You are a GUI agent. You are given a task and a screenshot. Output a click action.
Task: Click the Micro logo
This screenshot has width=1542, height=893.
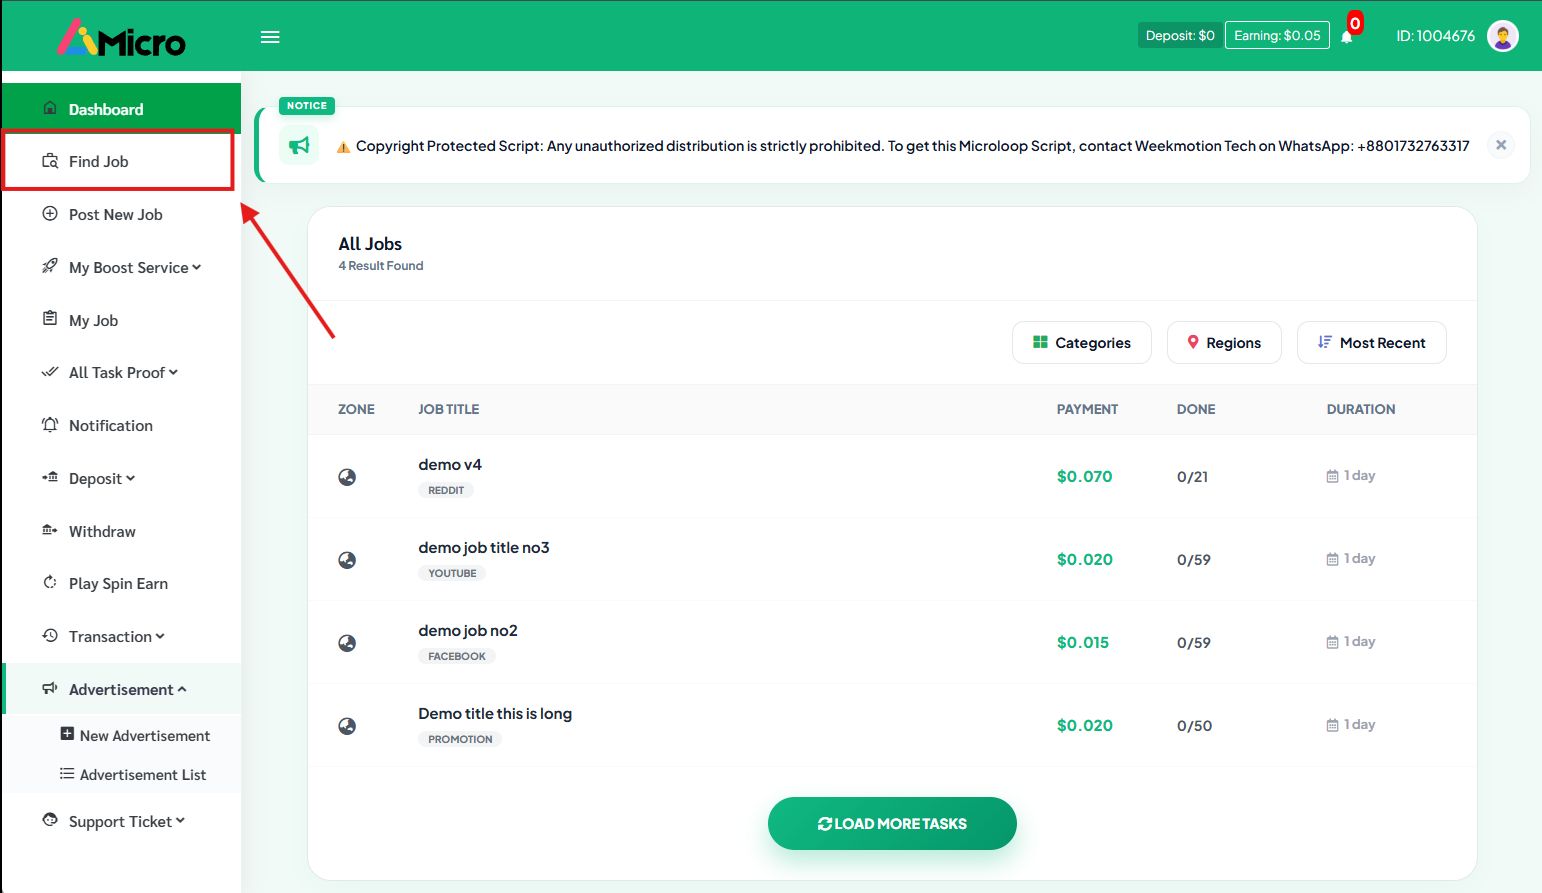click(x=121, y=38)
